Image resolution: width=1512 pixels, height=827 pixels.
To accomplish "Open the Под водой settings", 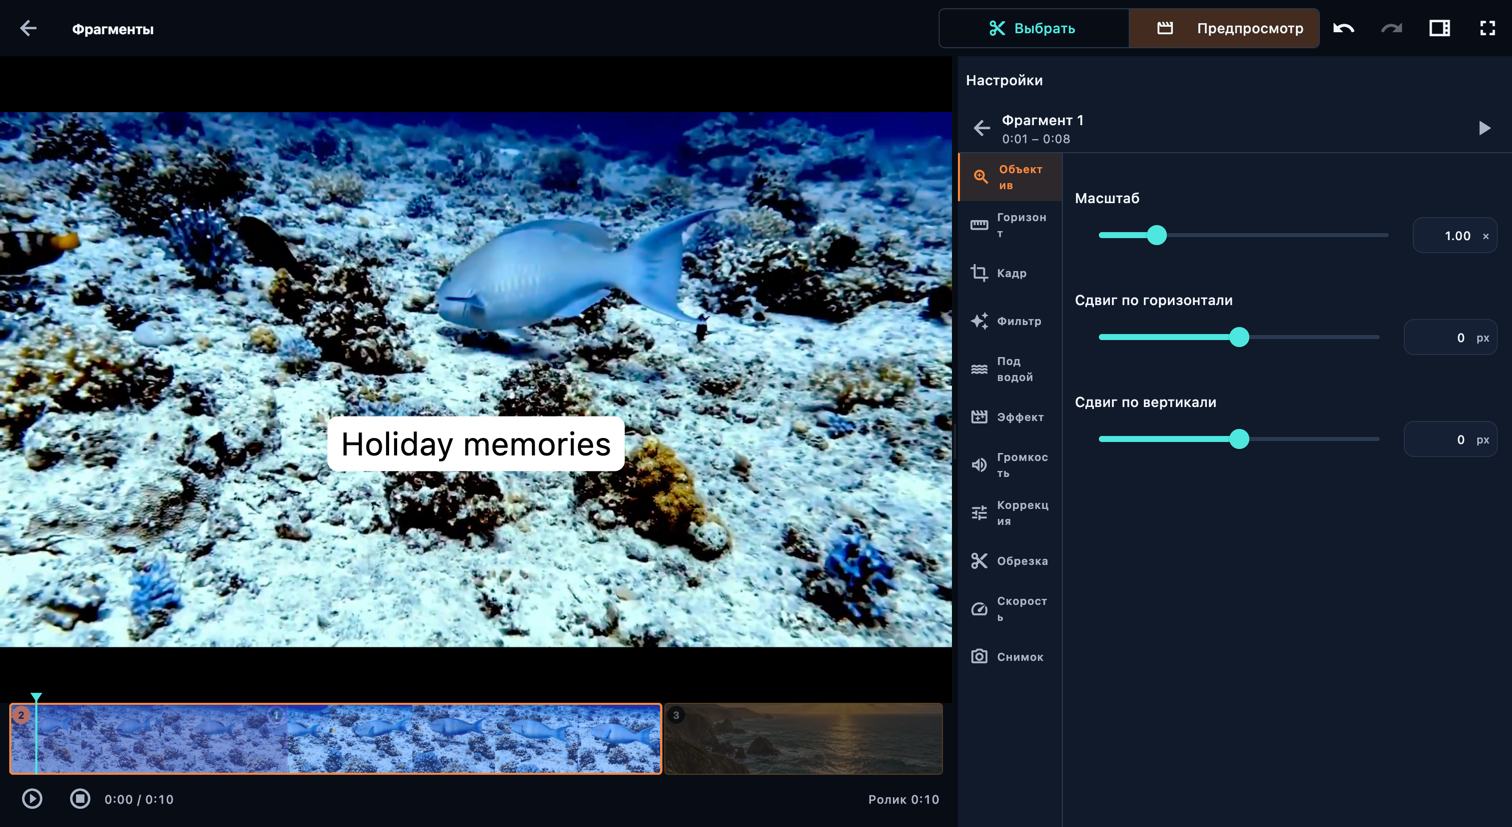I will [1010, 369].
